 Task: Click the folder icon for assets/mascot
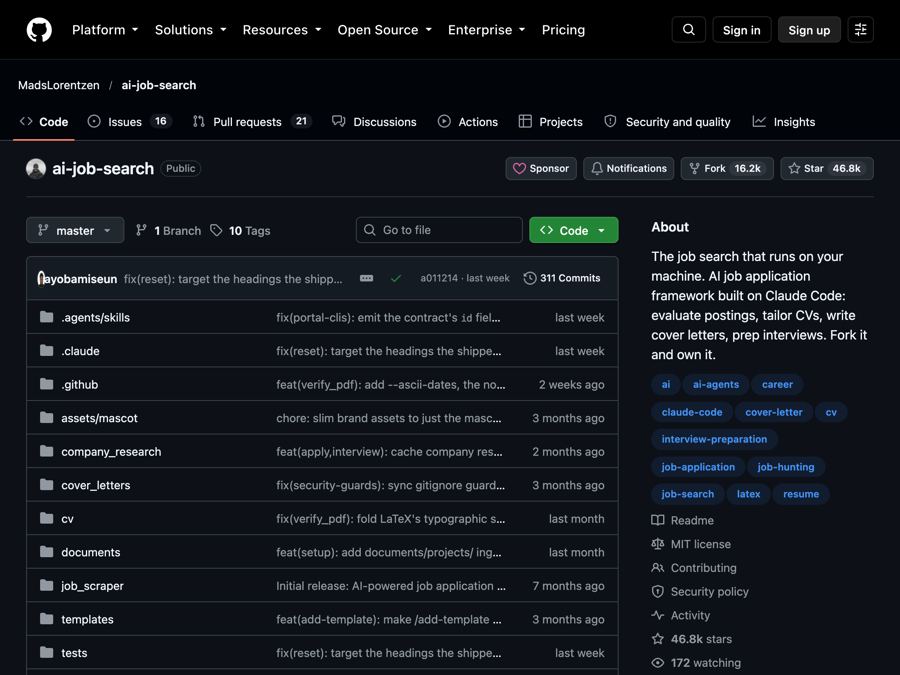click(x=46, y=418)
